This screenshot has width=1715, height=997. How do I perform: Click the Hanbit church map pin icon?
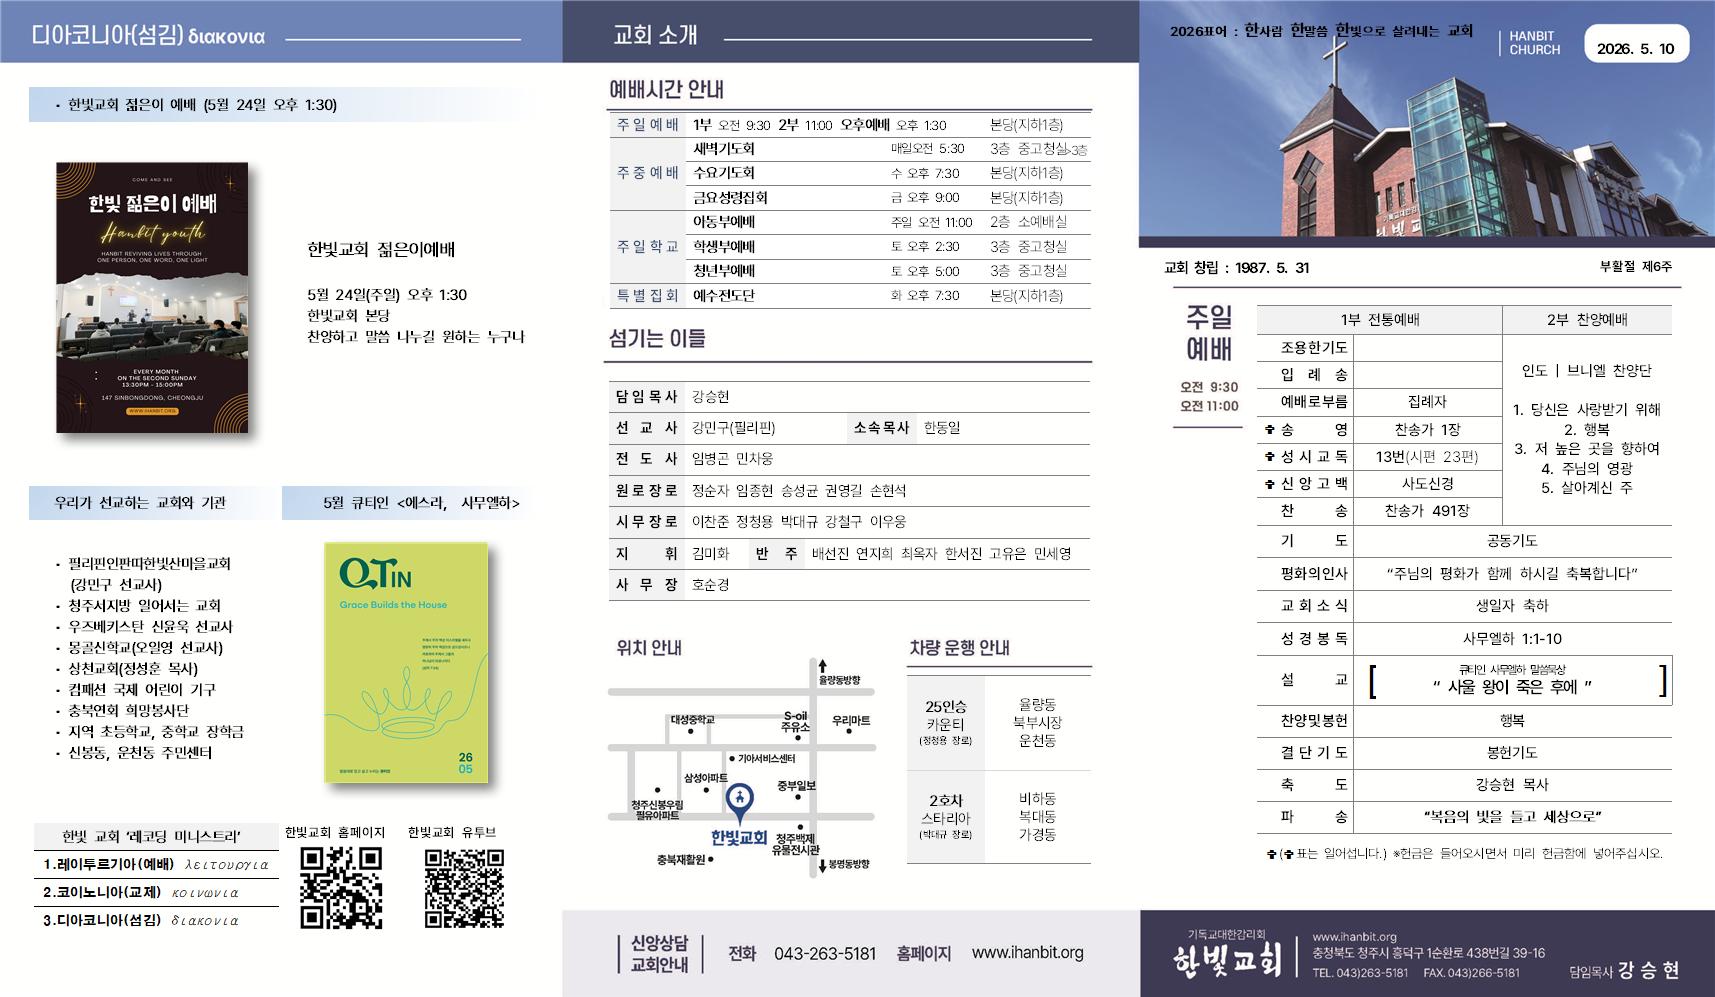click(739, 803)
